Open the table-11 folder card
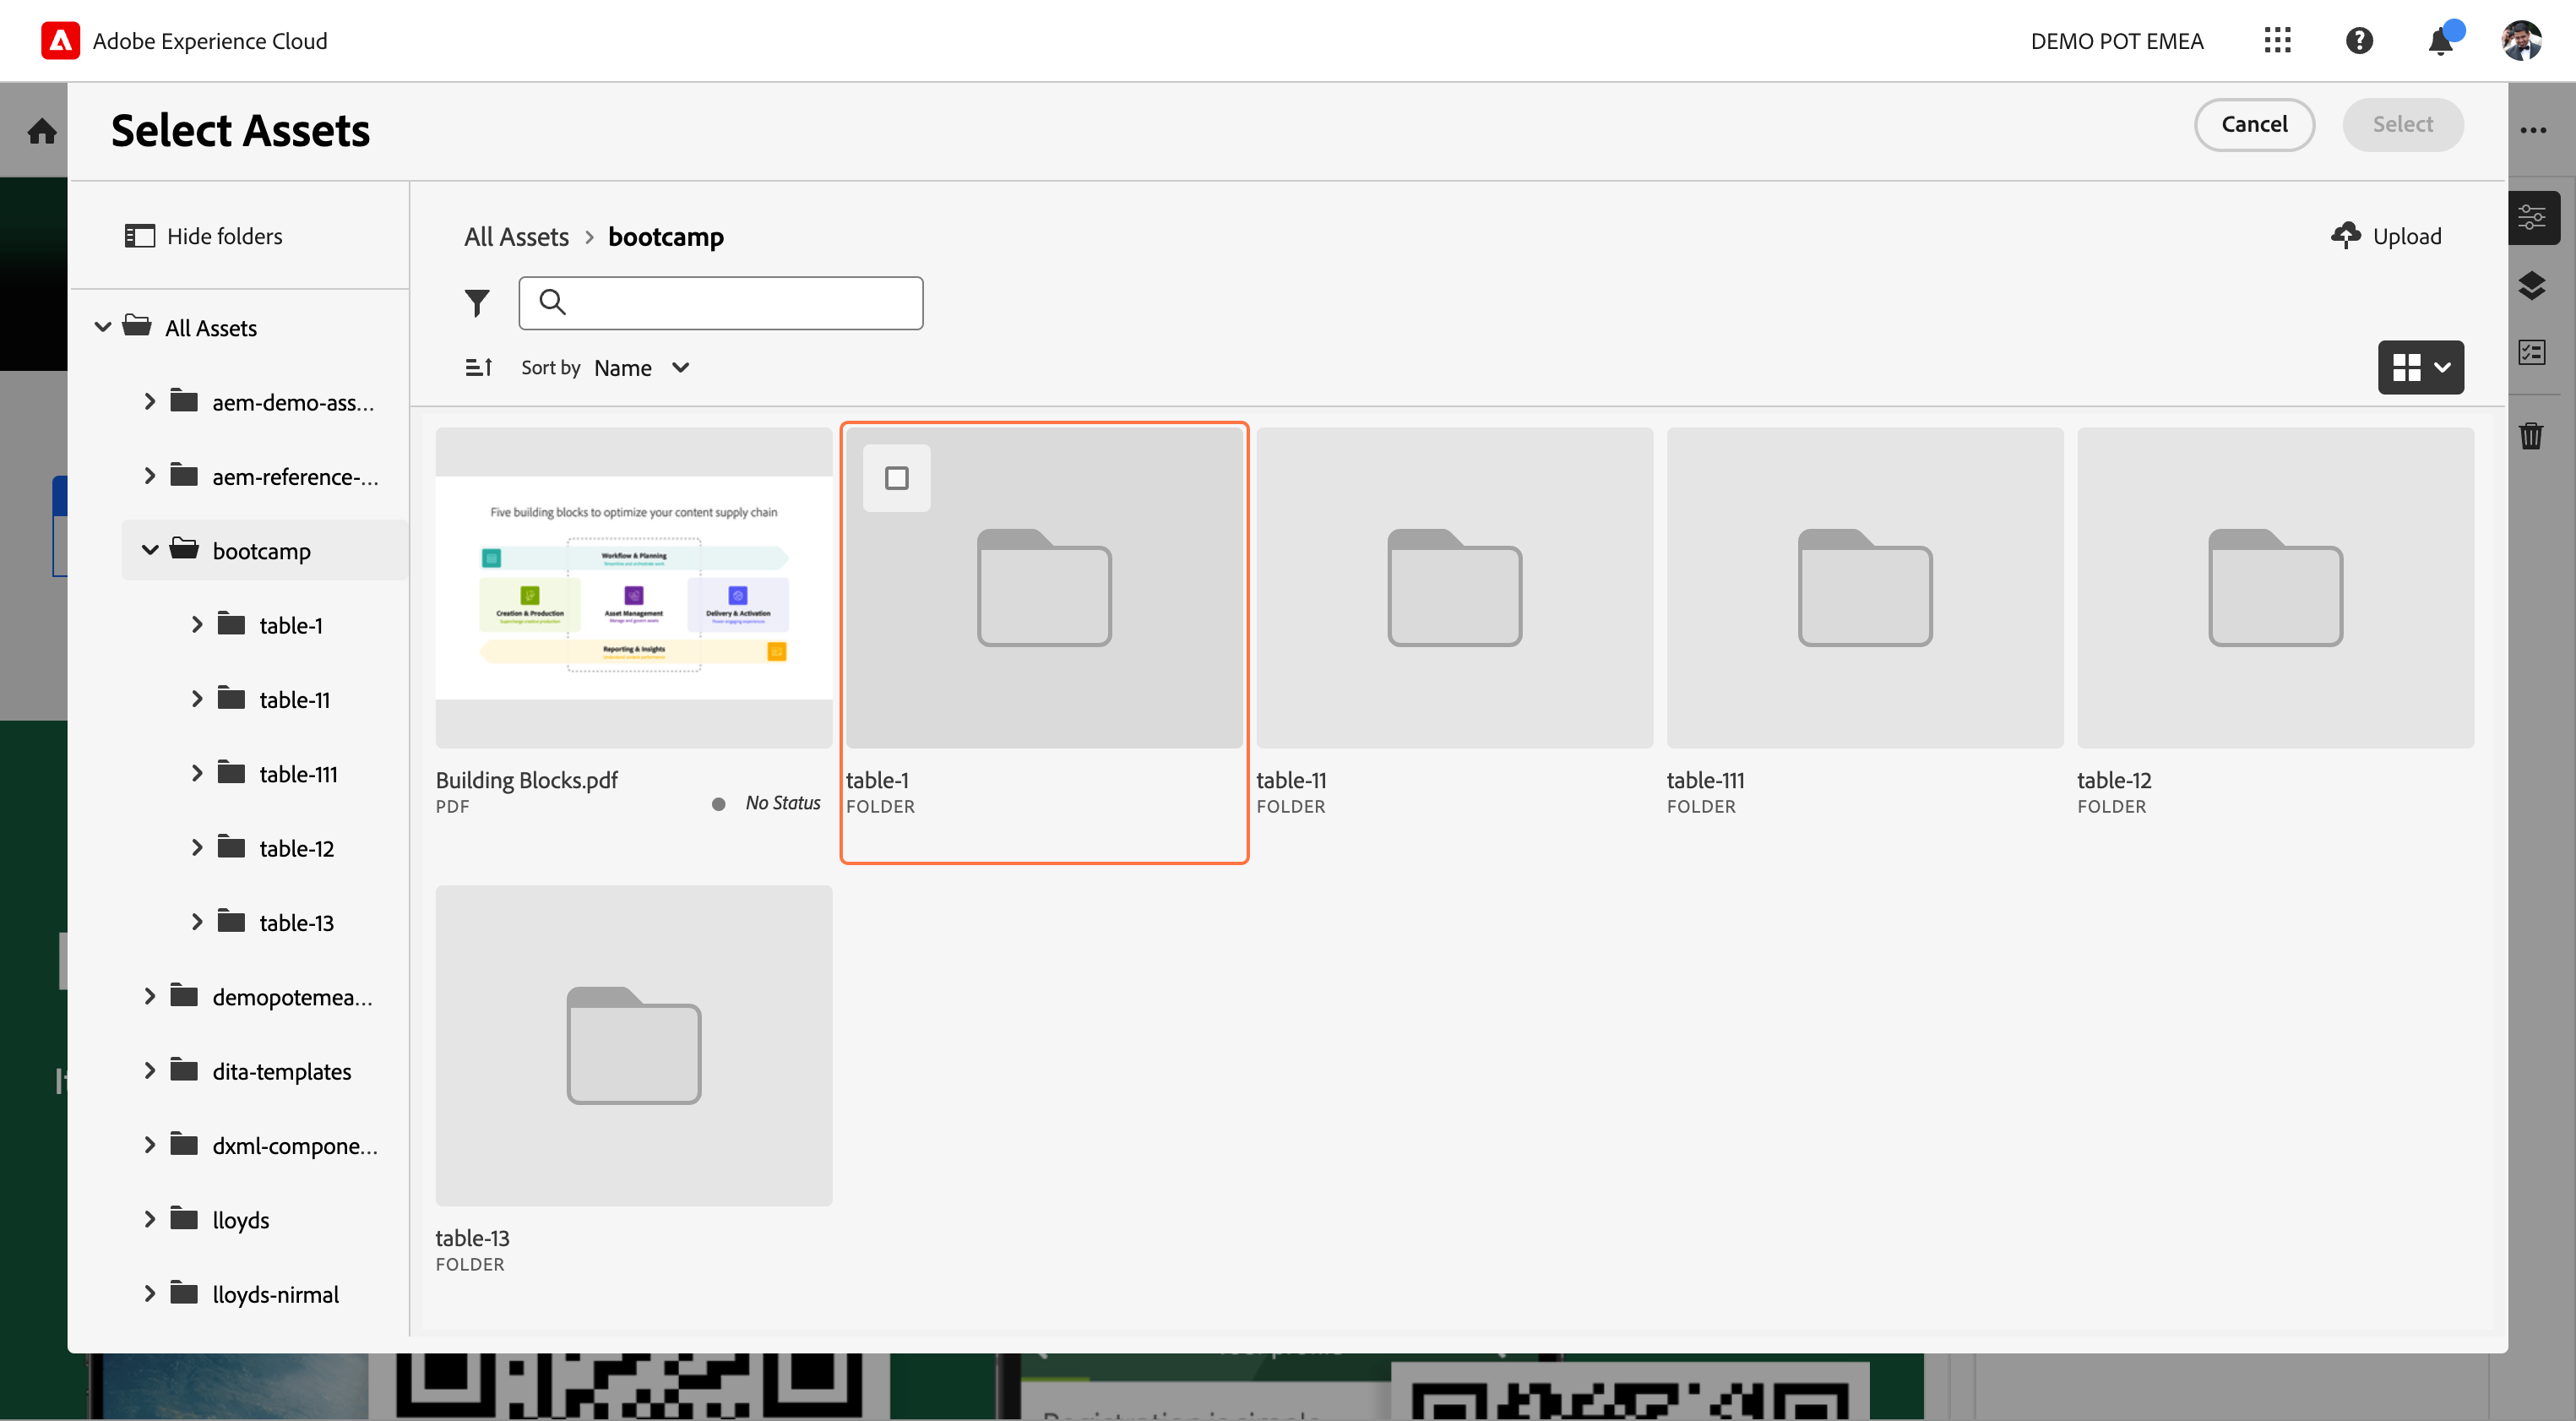 1454,588
